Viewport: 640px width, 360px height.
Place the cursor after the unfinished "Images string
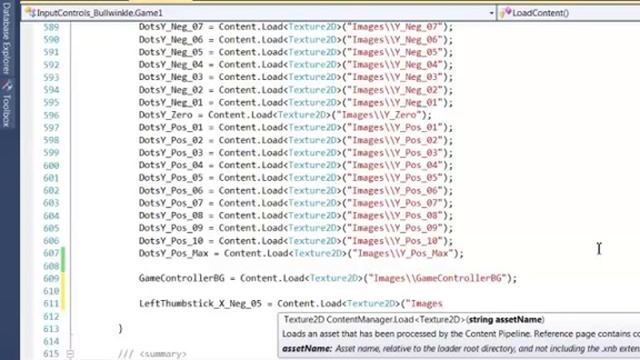[x=443, y=304]
